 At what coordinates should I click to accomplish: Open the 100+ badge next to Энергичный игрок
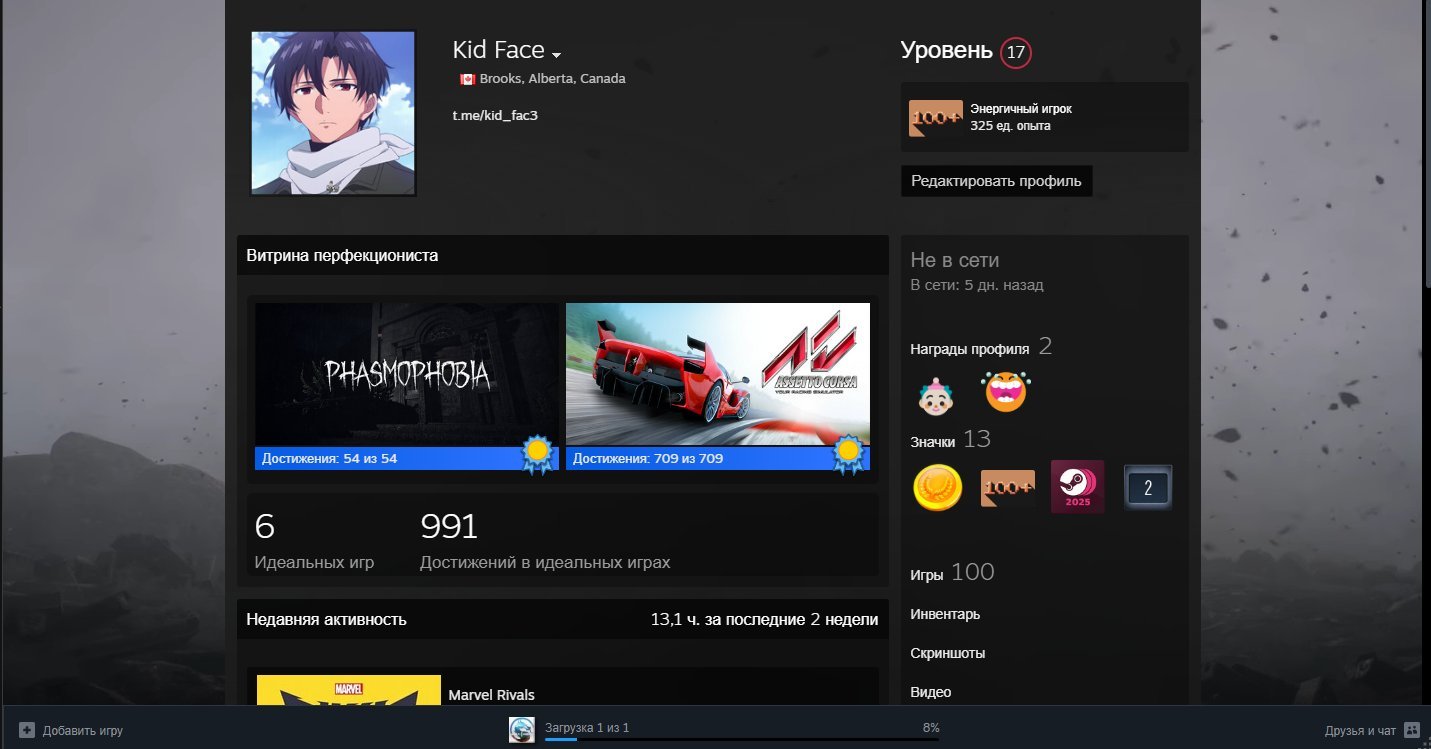[x=936, y=118]
